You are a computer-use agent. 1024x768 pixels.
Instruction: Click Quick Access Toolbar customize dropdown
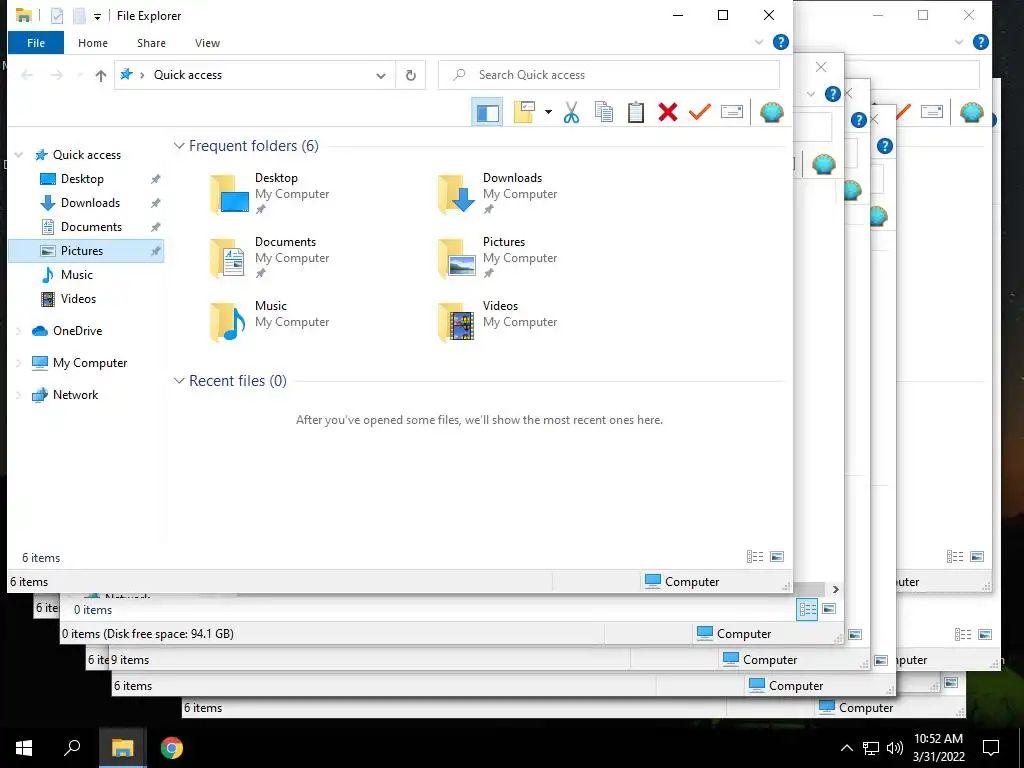point(97,16)
